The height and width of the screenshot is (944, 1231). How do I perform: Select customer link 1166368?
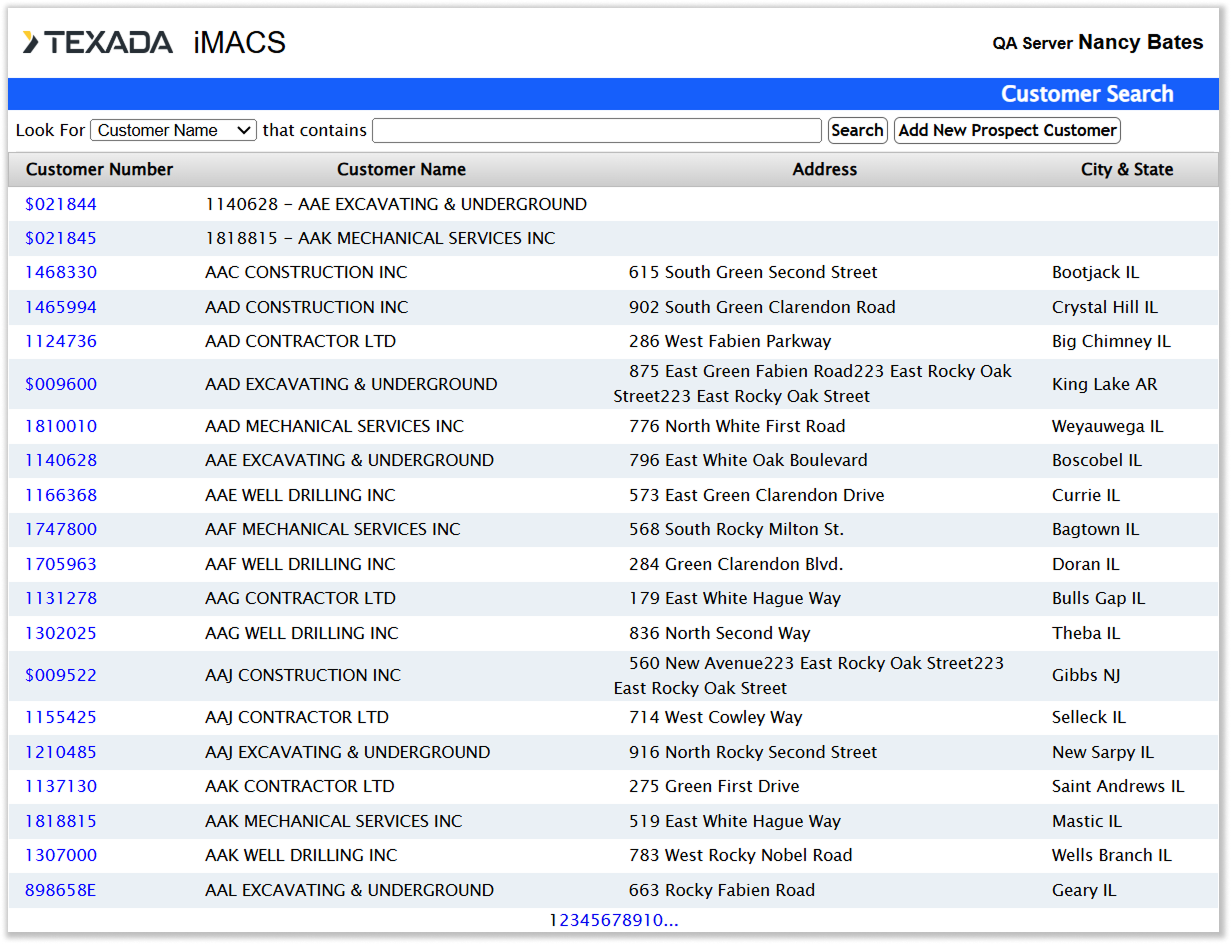coord(61,495)
